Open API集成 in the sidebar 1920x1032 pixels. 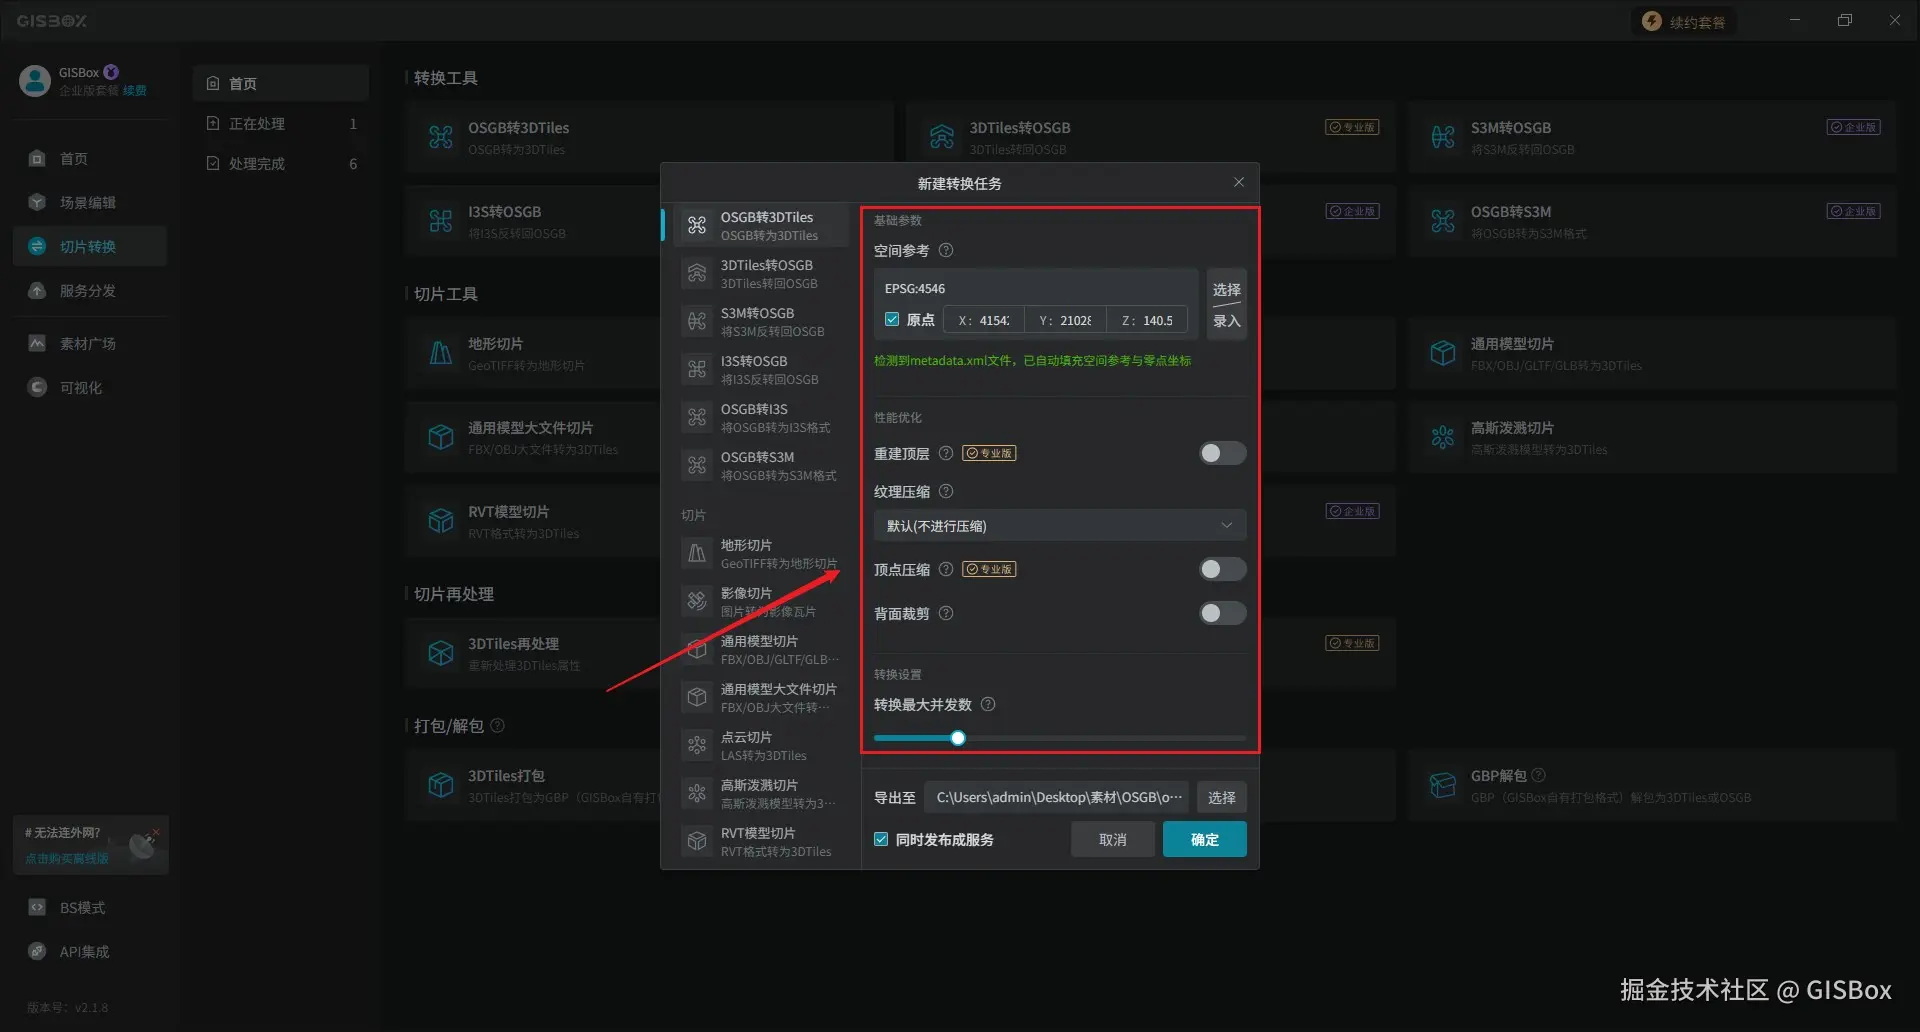(x=90, y=951)
